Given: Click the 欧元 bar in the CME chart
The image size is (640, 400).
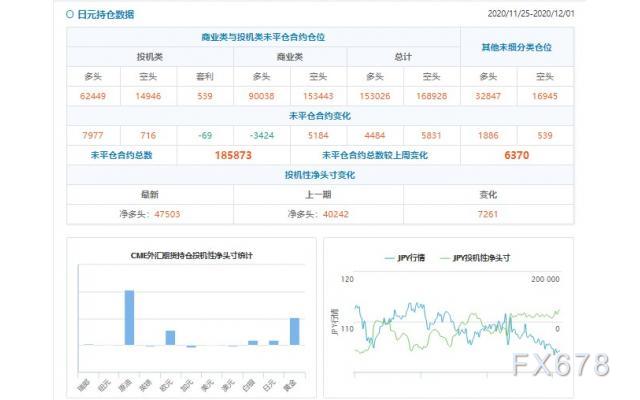Looking at the screenshot, I should point(170,338).
